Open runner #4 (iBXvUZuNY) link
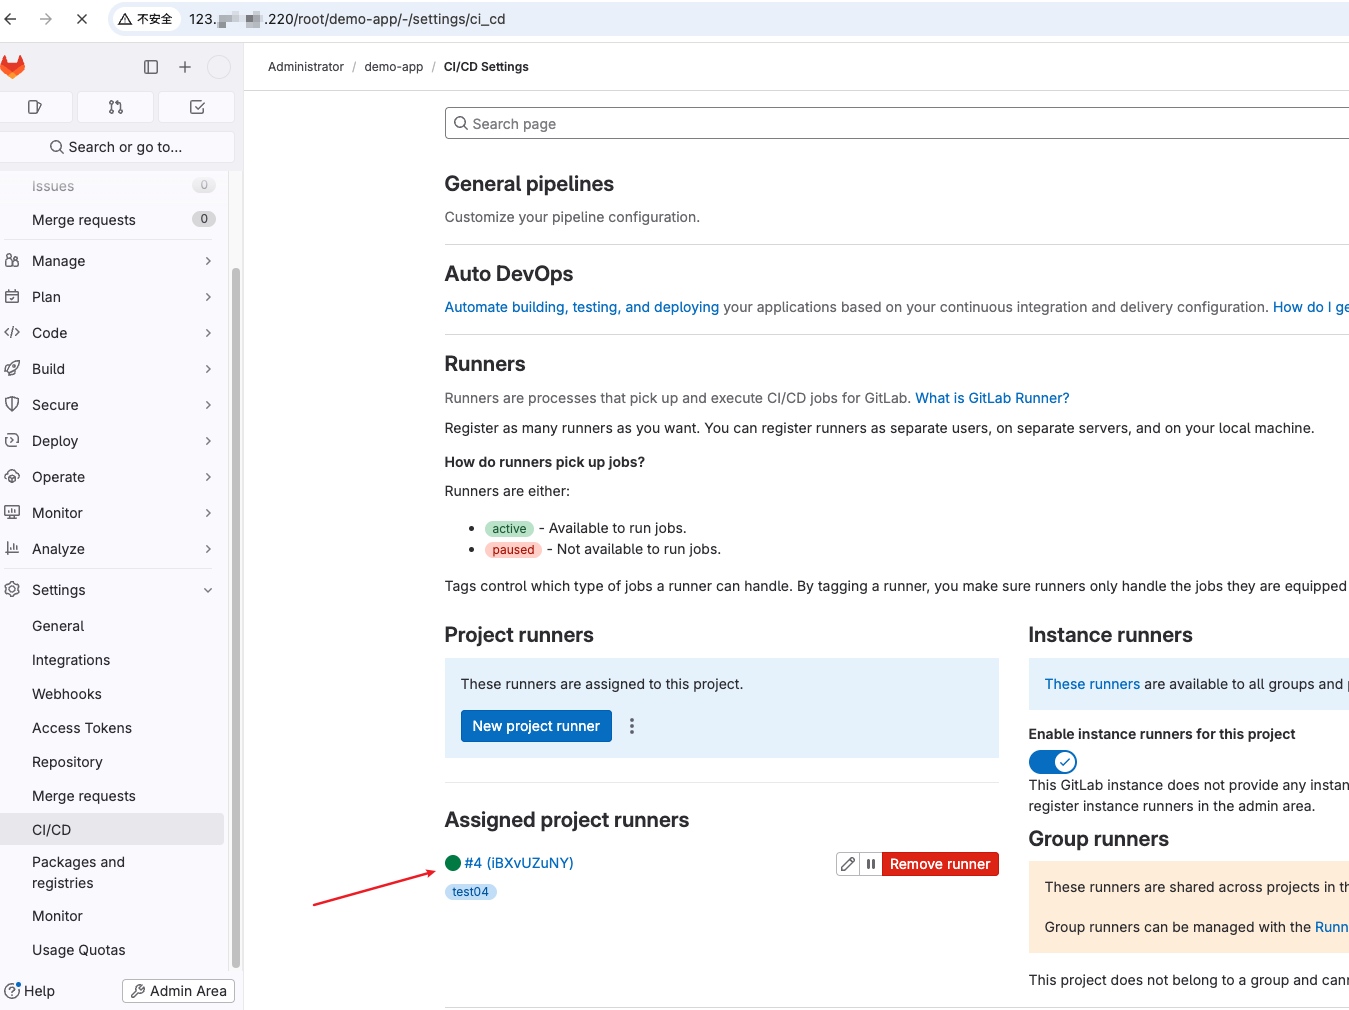The width and height of the screenshot is (1349, 1010). point(519,863)
